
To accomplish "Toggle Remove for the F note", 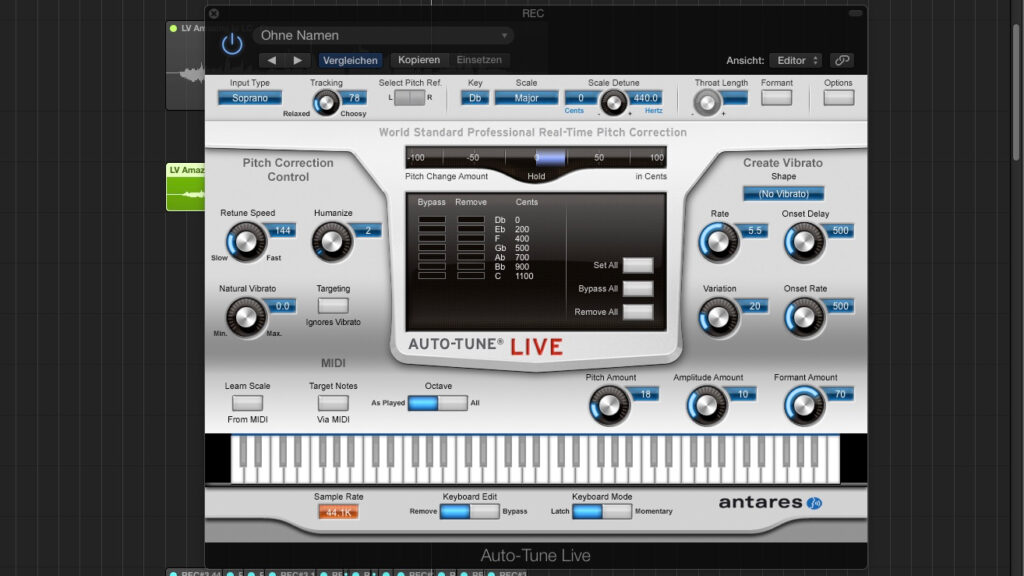I will coord(471,239).
